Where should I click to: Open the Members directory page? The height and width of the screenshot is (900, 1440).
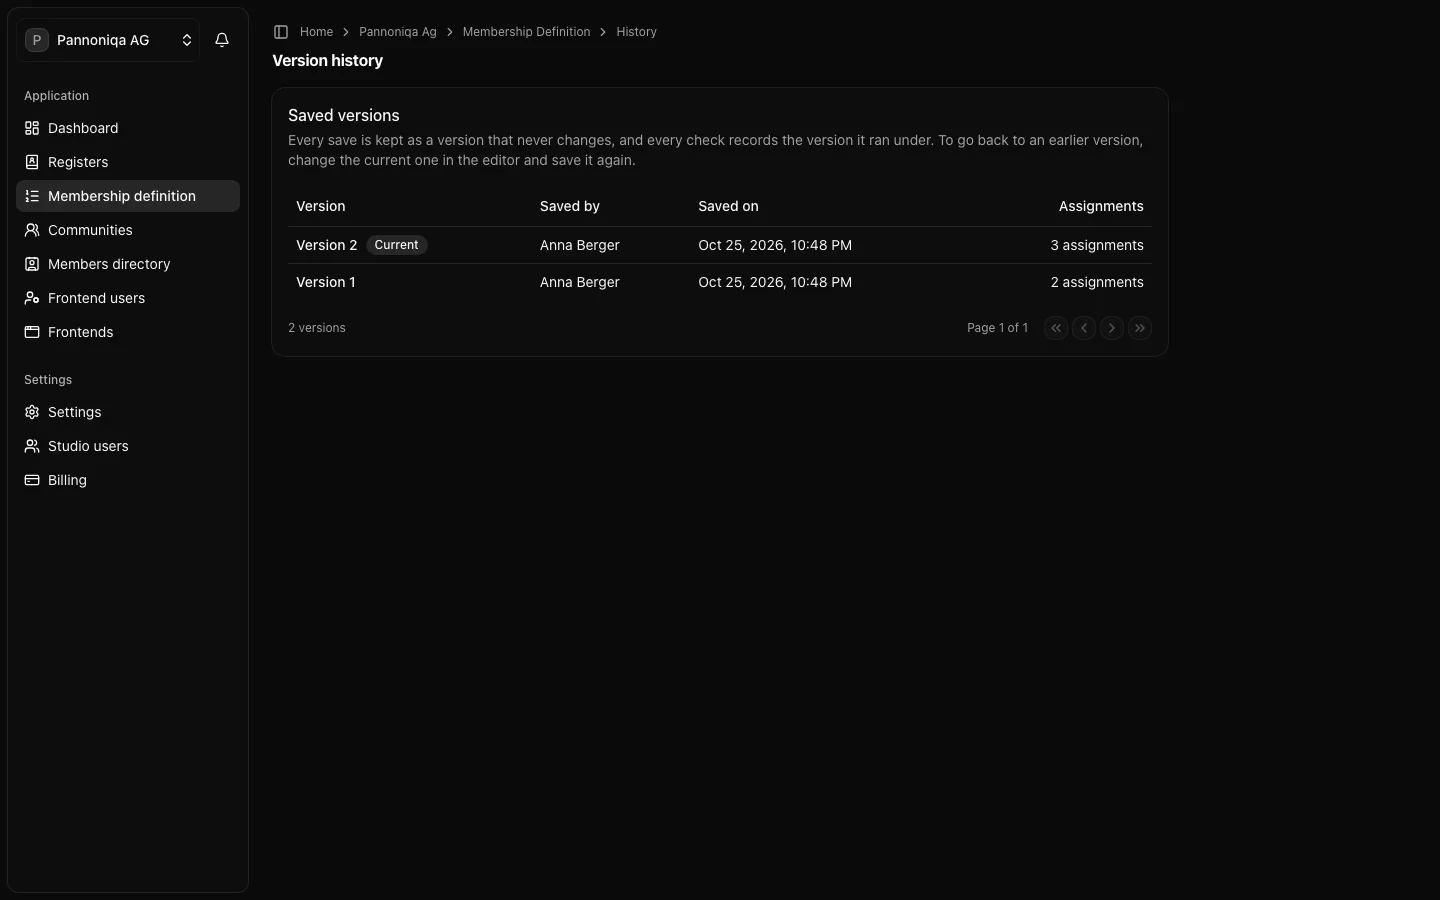tap(128, 264)
